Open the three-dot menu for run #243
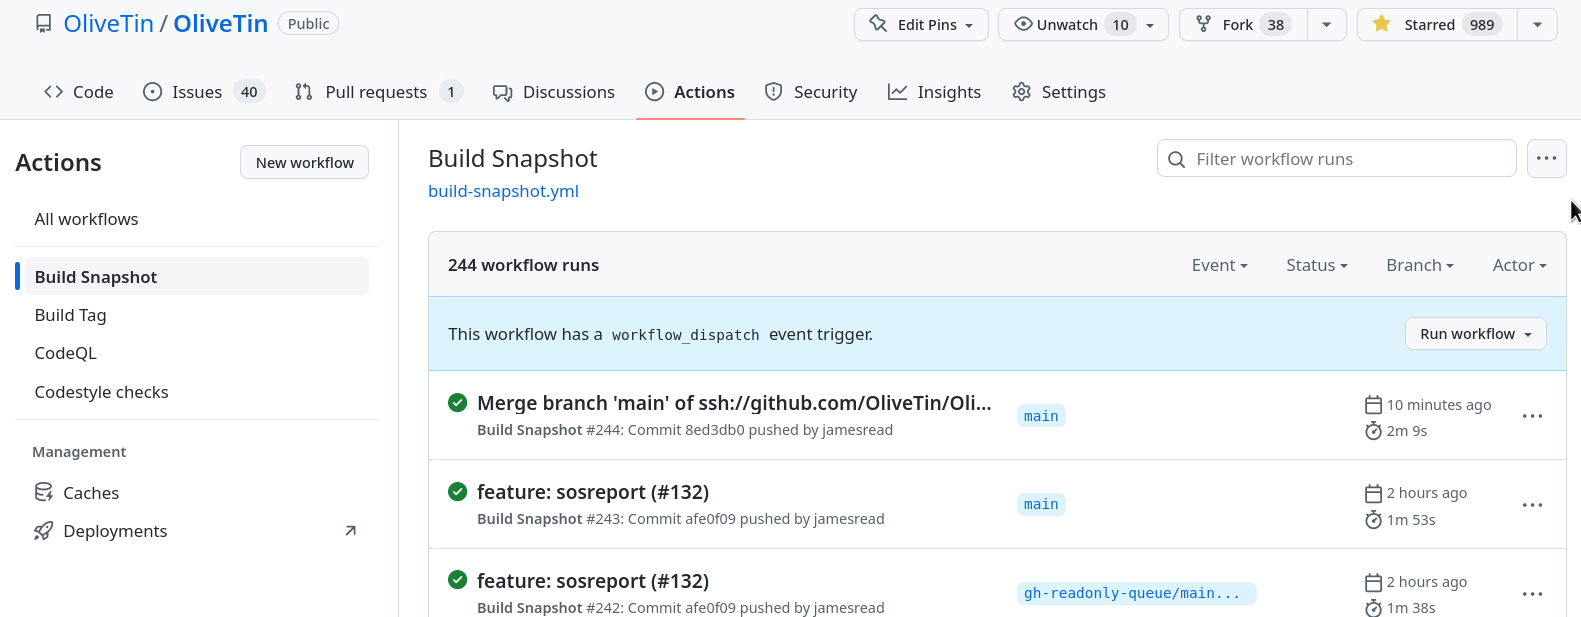Image resolution: width=1581 pixels, height=617 pixels. [1532, 505]
